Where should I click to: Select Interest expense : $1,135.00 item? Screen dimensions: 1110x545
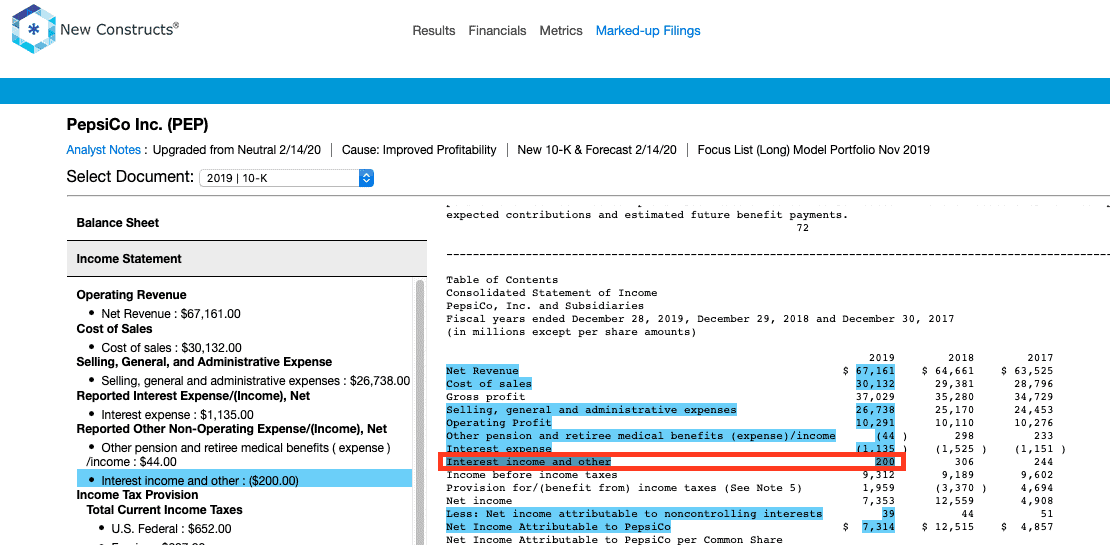tap(177, 415)
